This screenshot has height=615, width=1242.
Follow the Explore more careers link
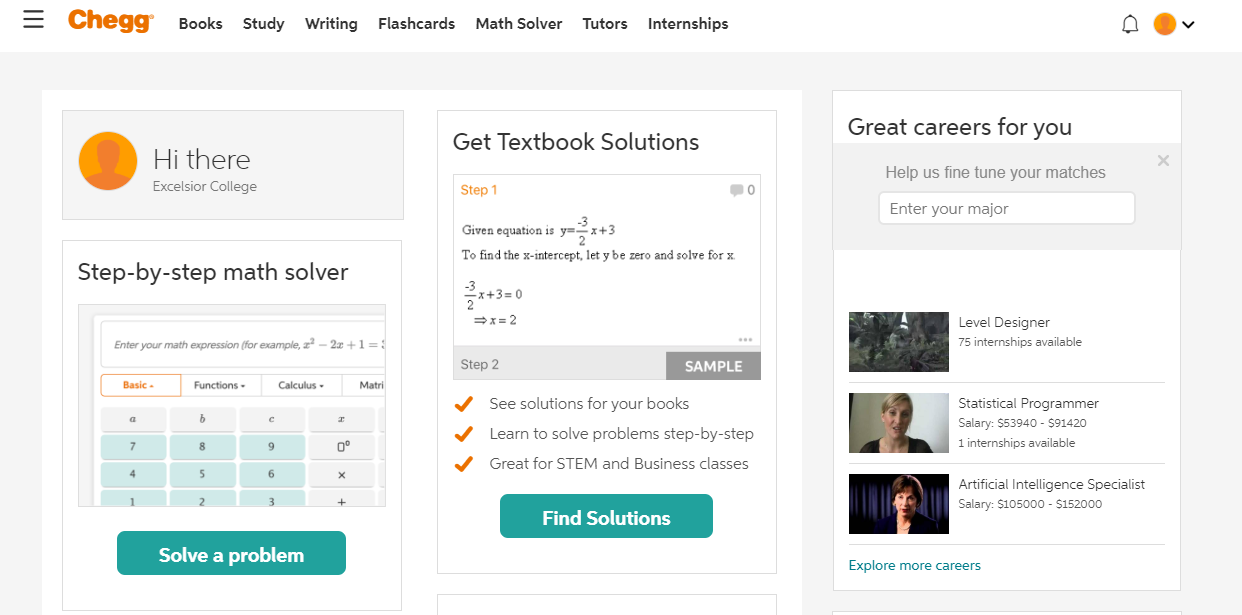[915, 565]
